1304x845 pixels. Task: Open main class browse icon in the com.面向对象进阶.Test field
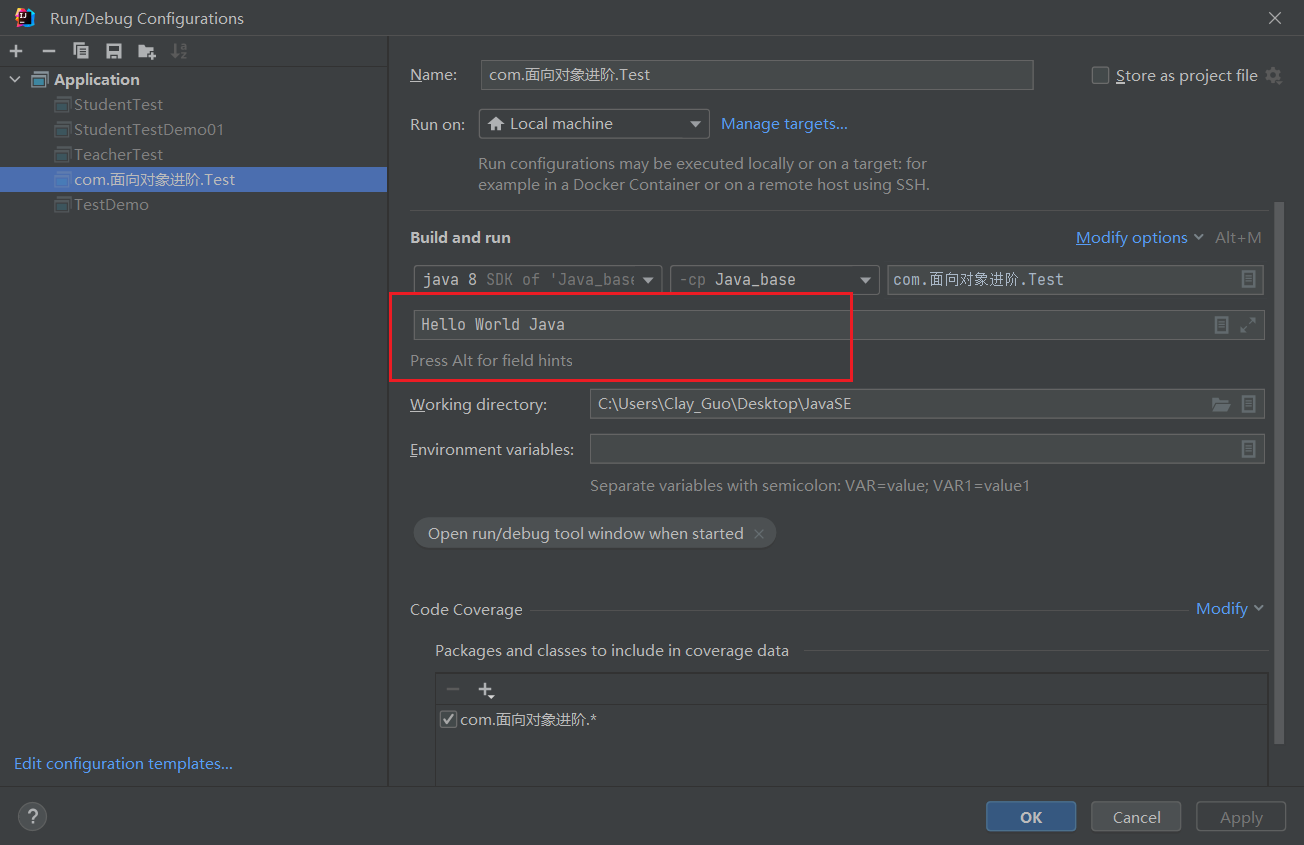point(1248,280)
